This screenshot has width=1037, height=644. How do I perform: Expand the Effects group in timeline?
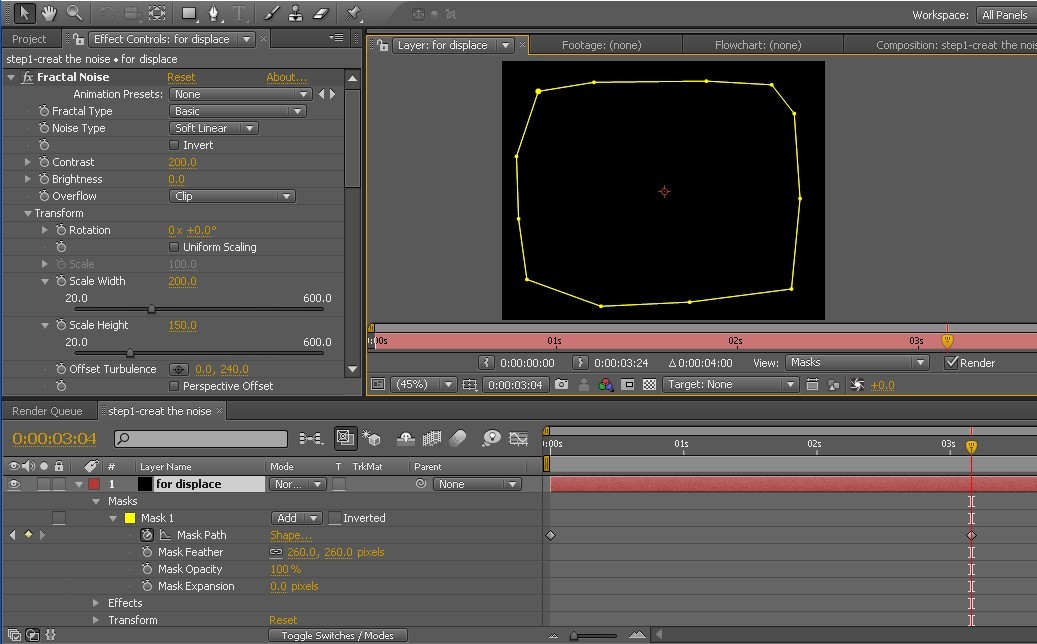tap(96, 603)
